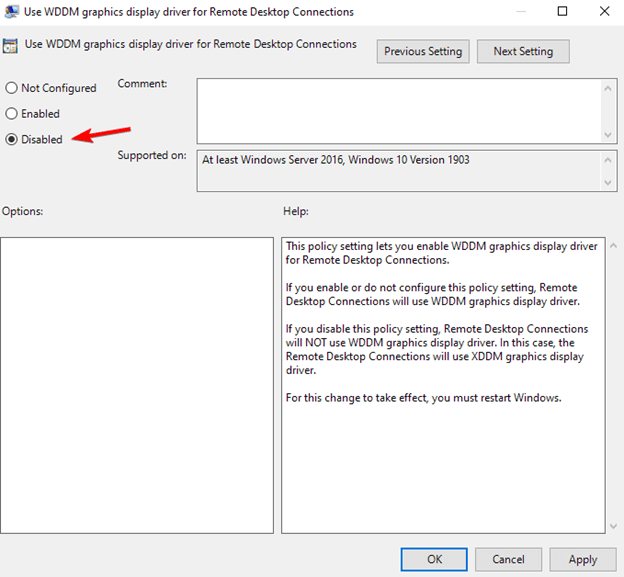Click the policy setting icon beside heading
Screen dimensions: 624x577
pos(10,46)
